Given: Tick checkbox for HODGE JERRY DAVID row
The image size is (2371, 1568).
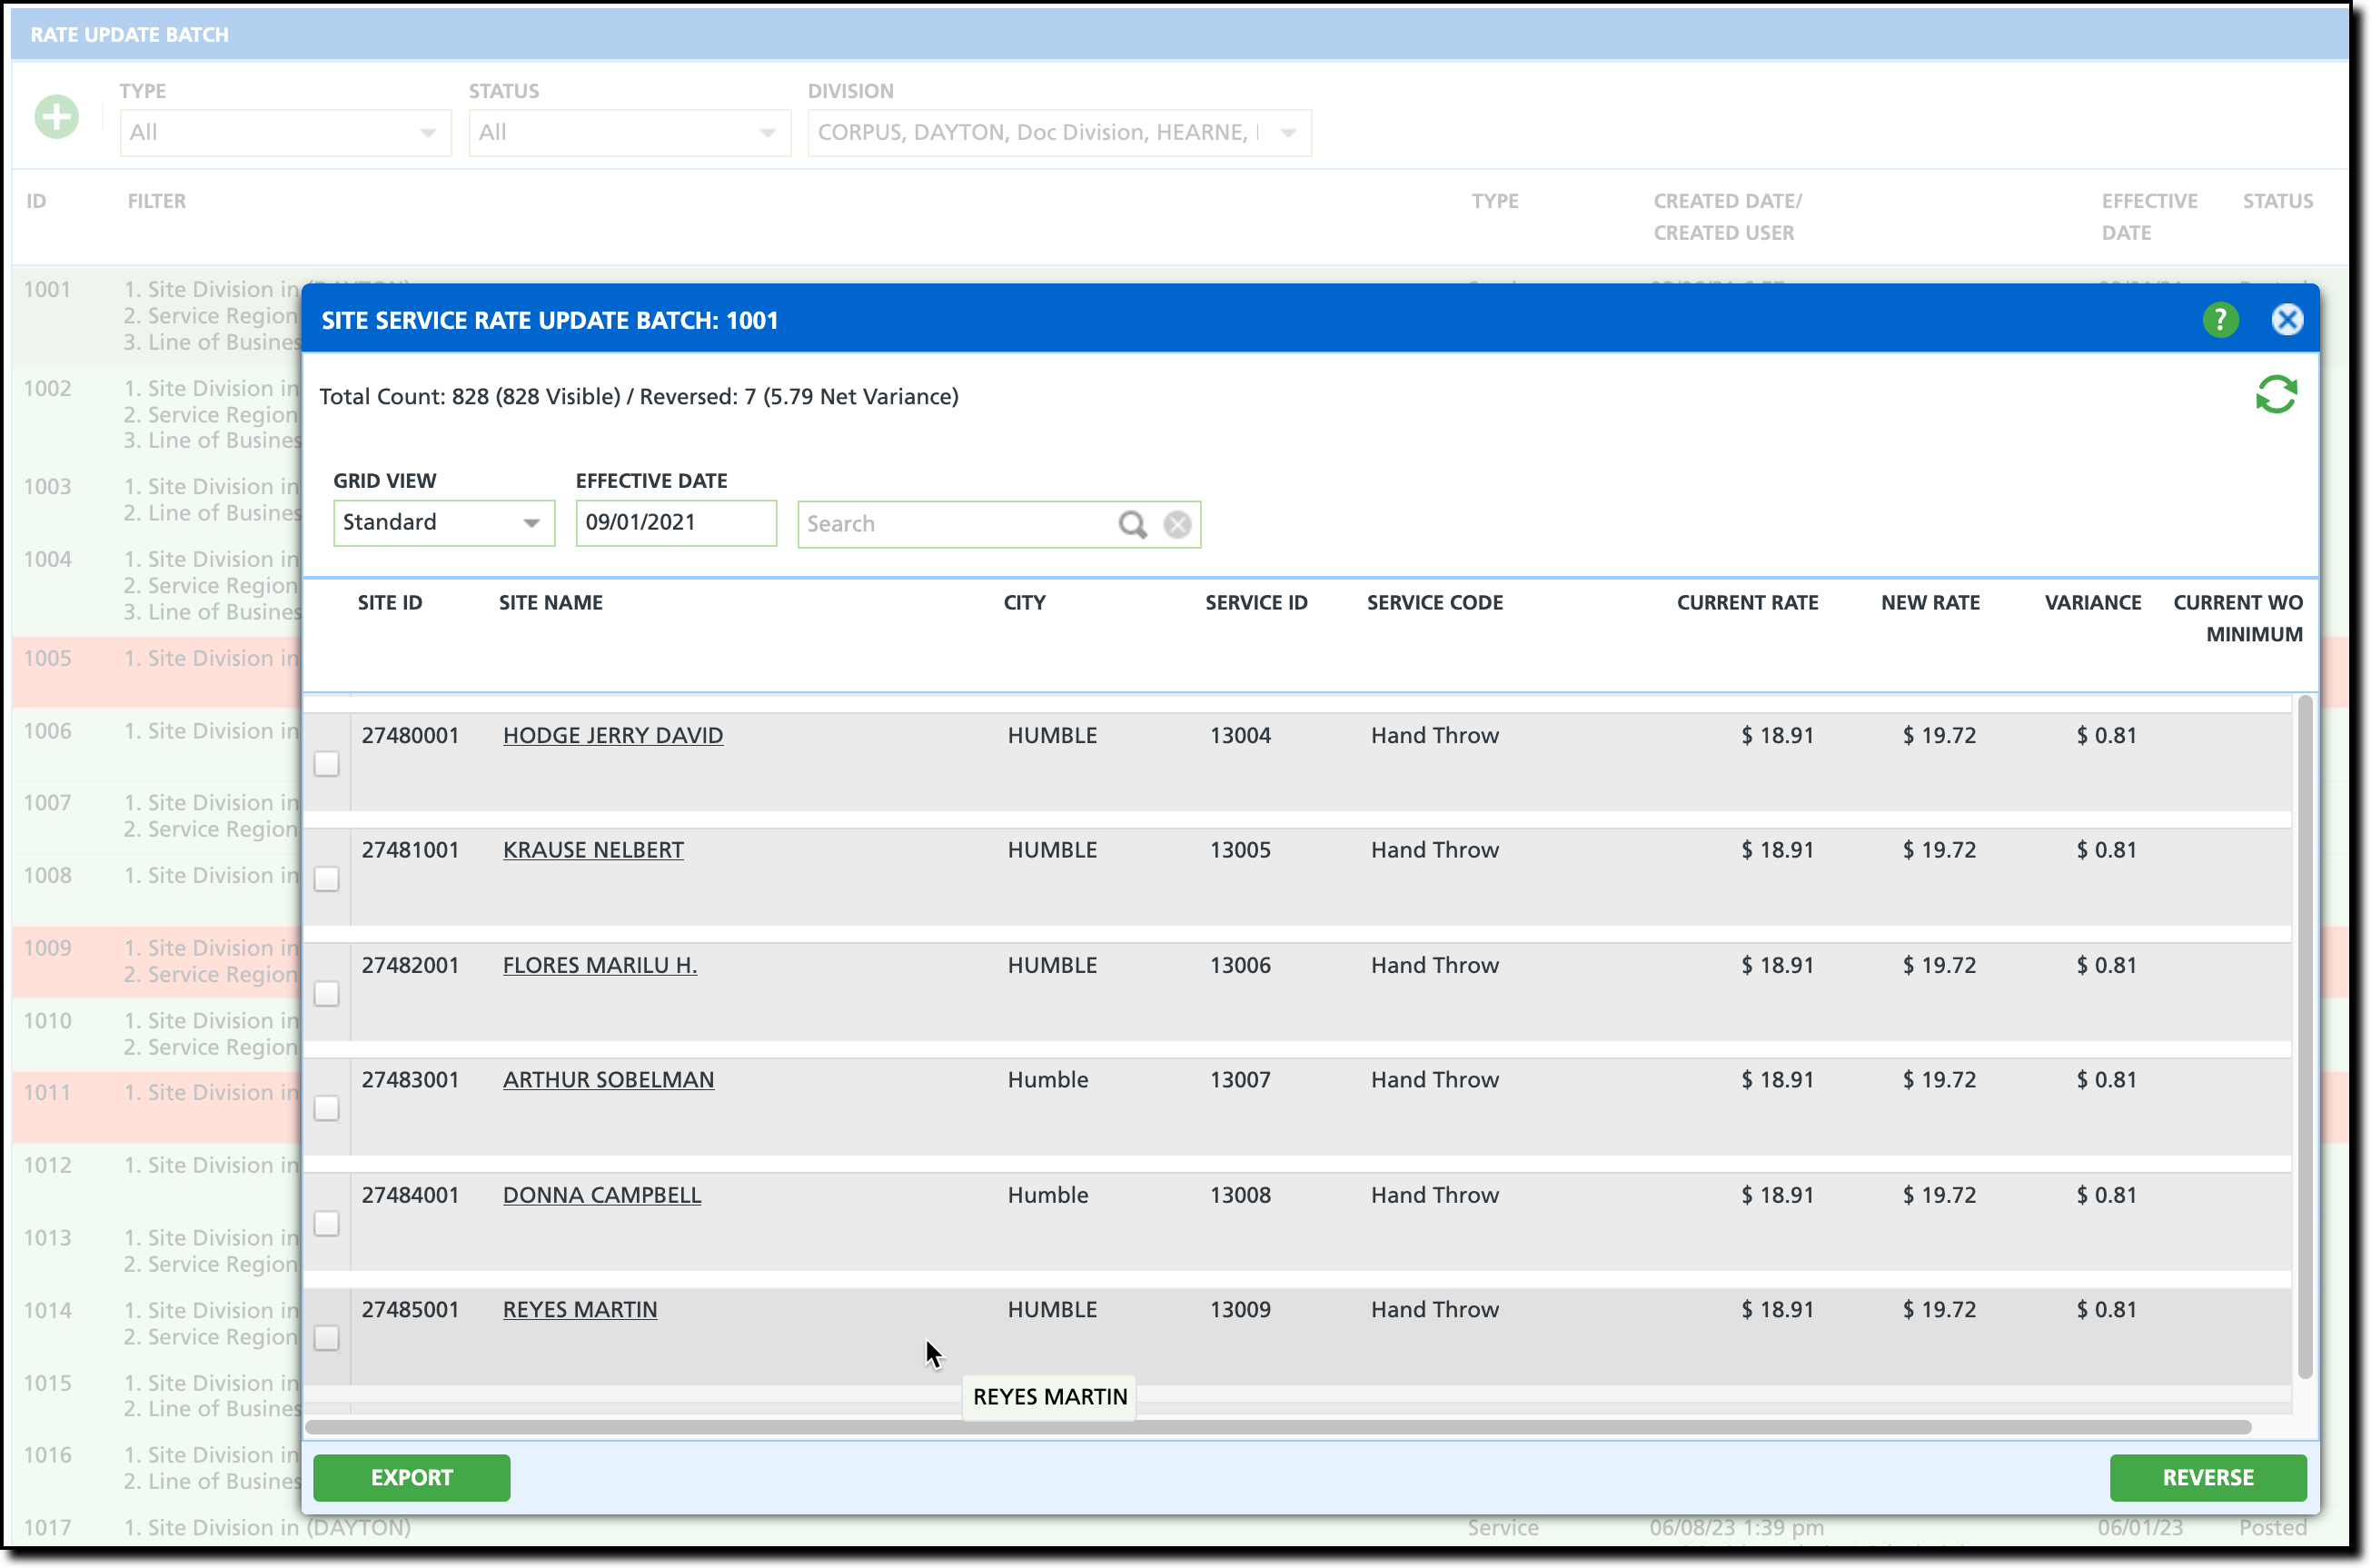Looking at the screenshot, I should [x=327, y=765].
